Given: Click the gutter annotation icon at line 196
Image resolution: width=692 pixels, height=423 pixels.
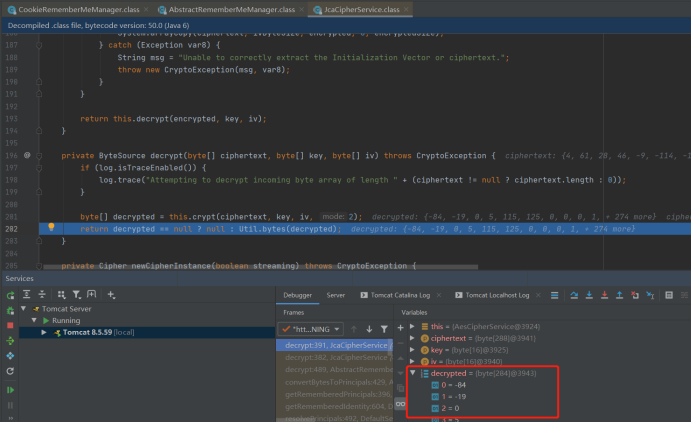Looking at the screenshot, I should tap(27, 155).
